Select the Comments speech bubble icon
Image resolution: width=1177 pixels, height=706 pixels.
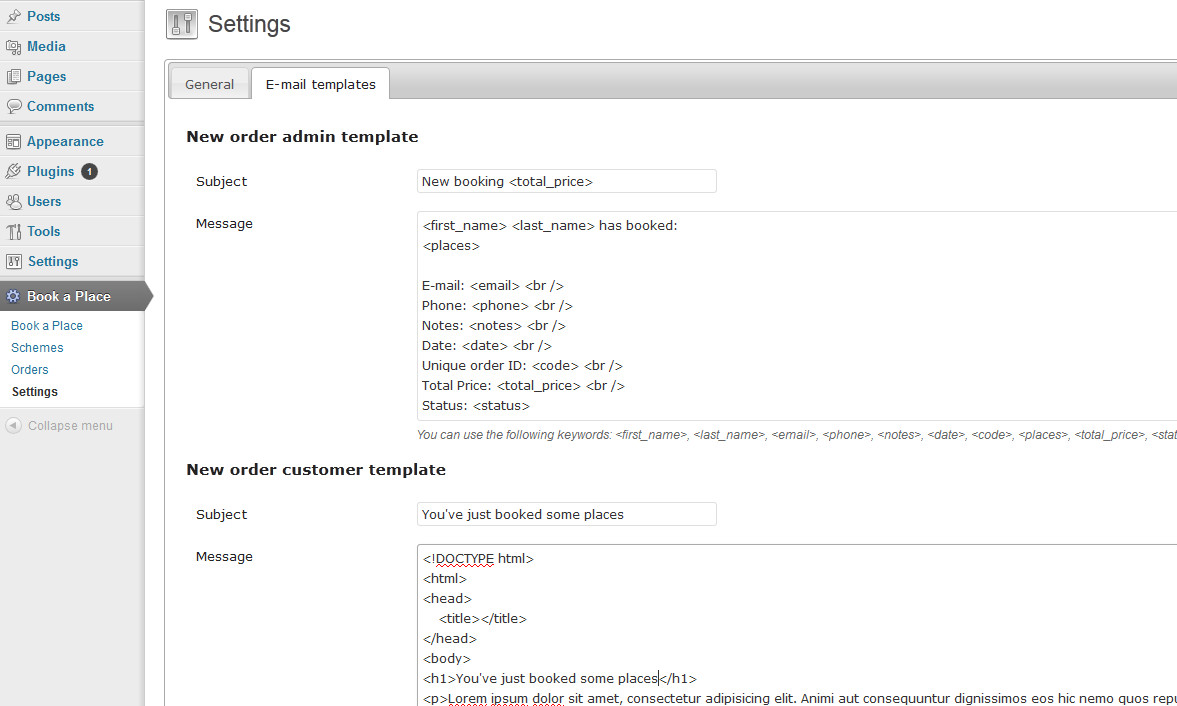click(x=14, y=107)
